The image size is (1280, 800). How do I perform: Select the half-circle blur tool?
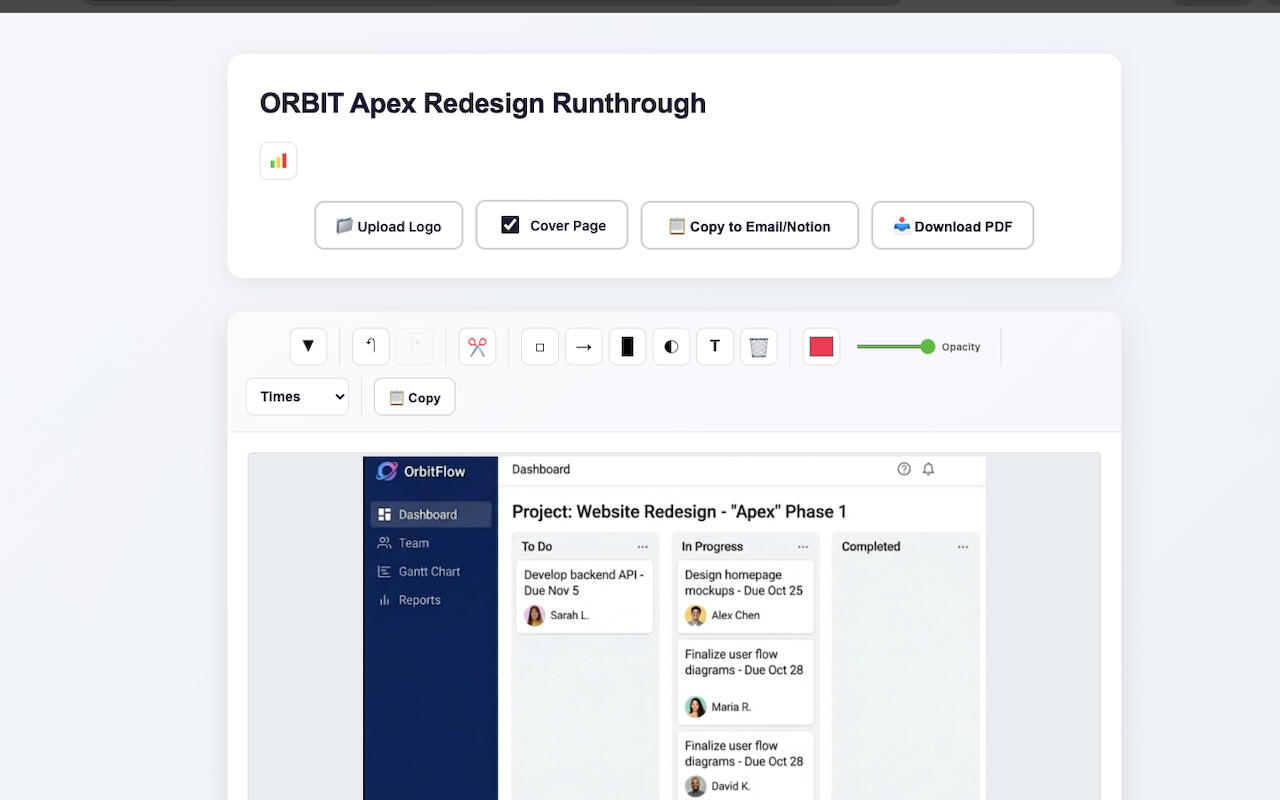click(671, 347)
